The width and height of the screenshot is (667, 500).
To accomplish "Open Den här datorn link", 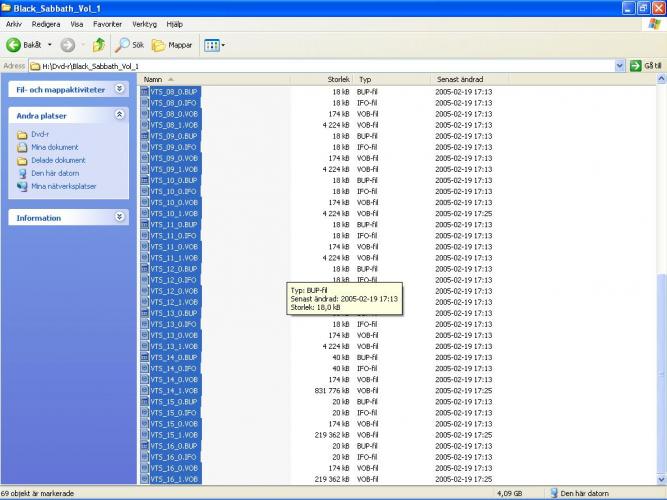I will (54, 173).
